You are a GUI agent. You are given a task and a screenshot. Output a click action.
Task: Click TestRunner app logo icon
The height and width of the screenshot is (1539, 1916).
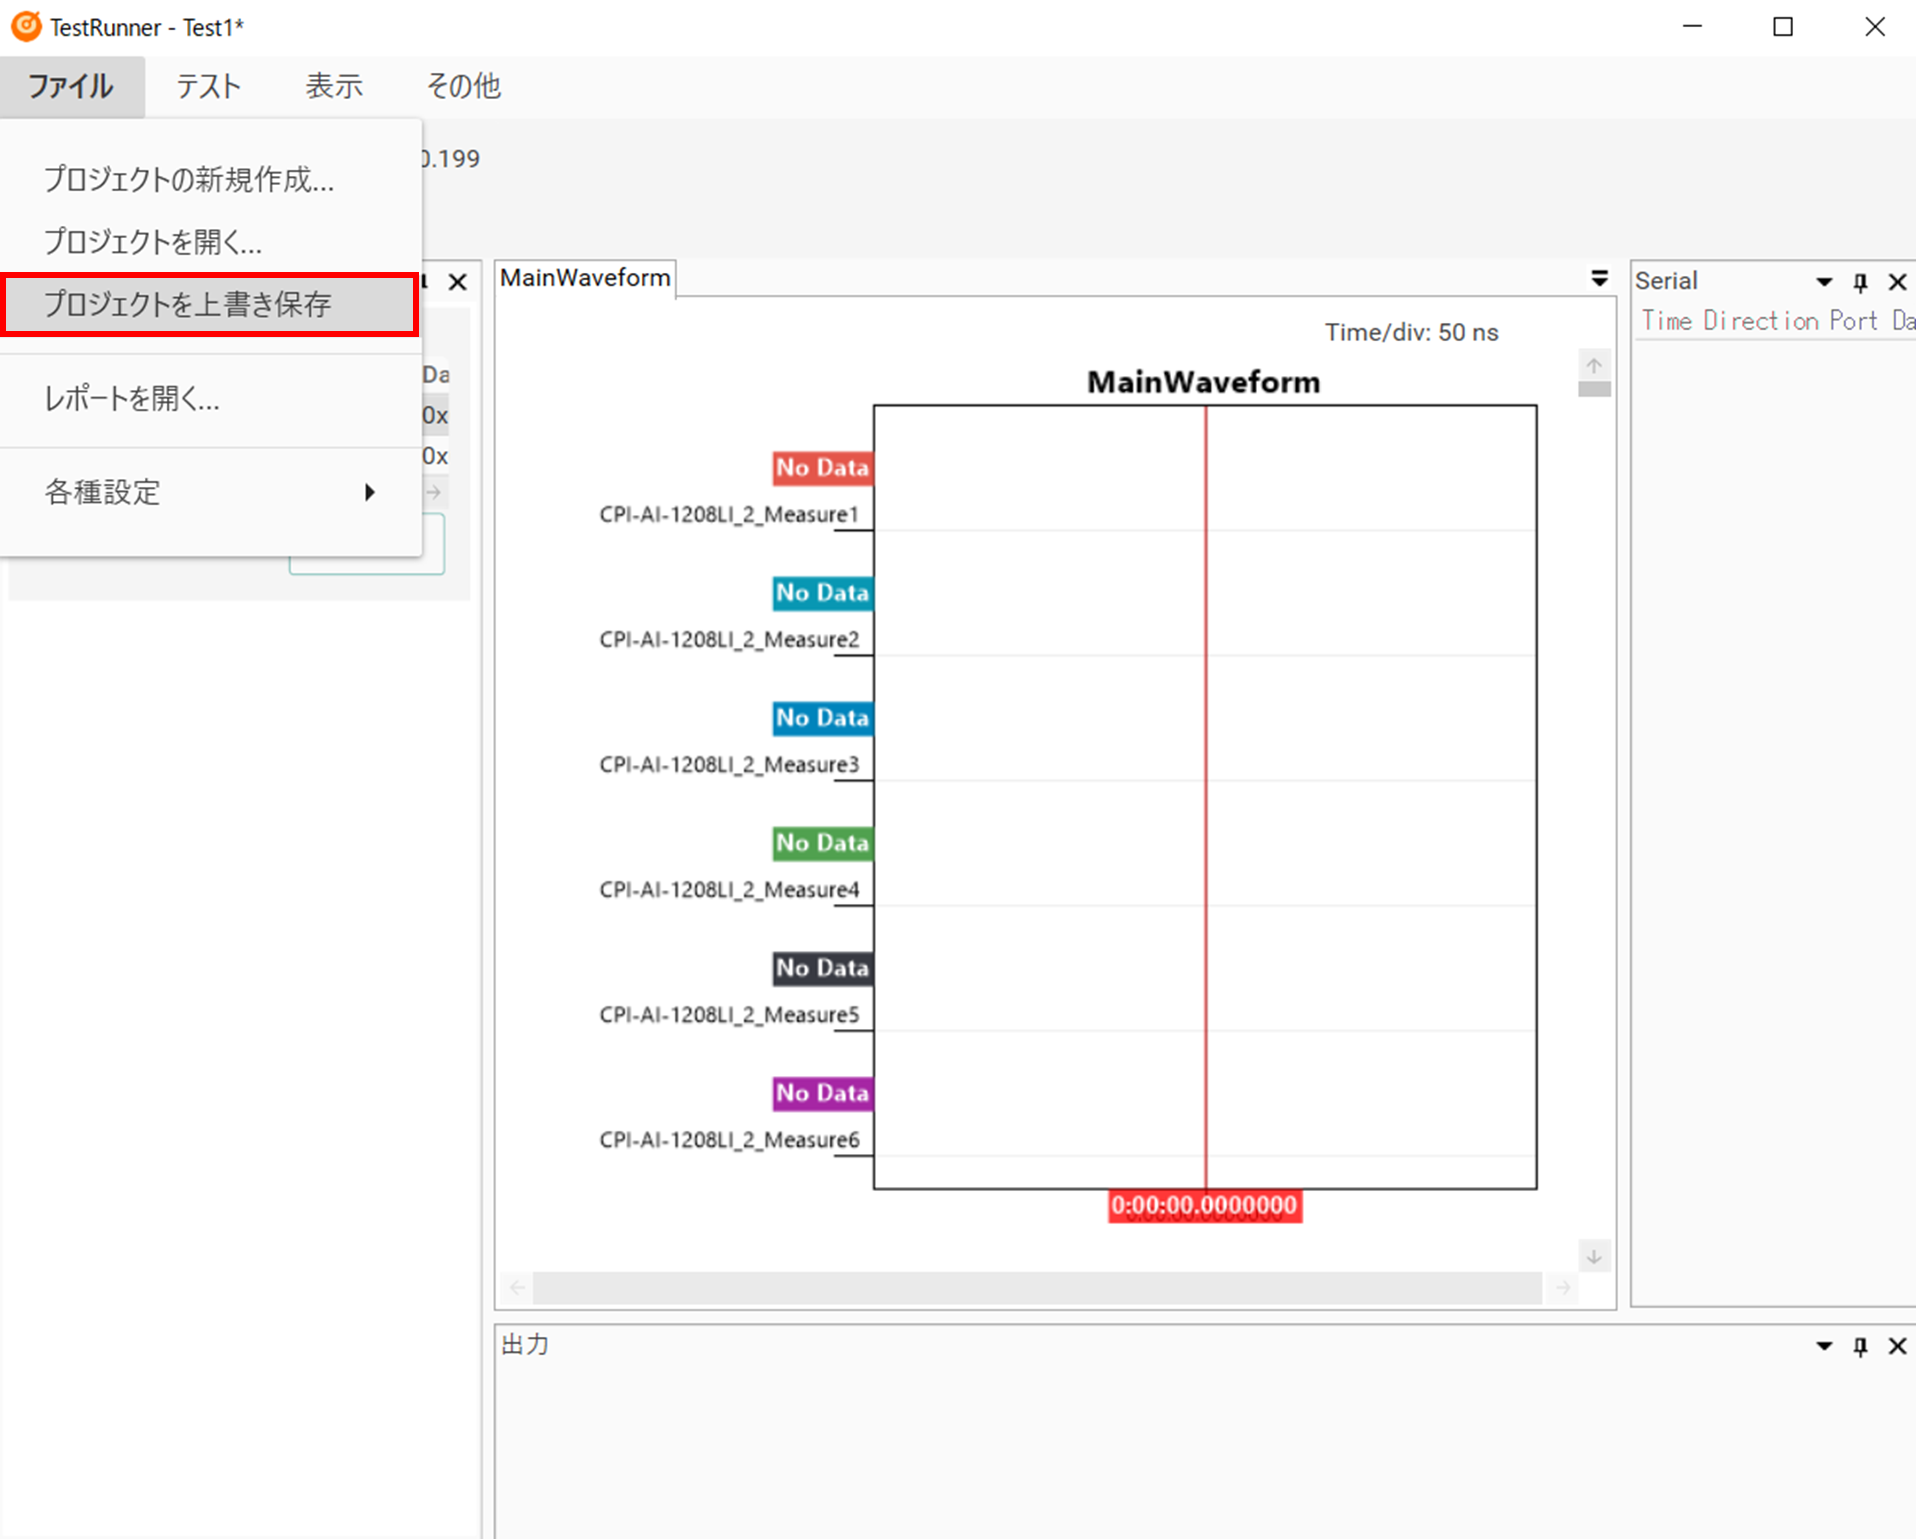tap(26, 27)
